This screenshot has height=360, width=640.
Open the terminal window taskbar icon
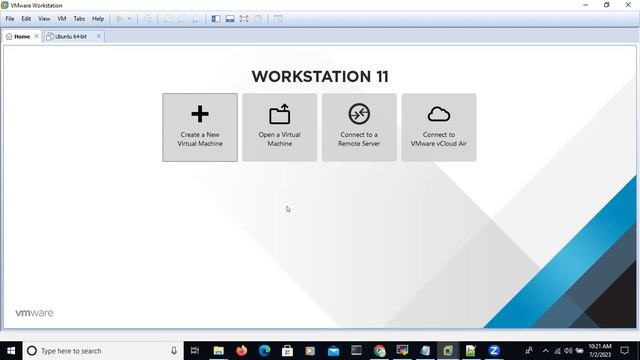[356, 351]
